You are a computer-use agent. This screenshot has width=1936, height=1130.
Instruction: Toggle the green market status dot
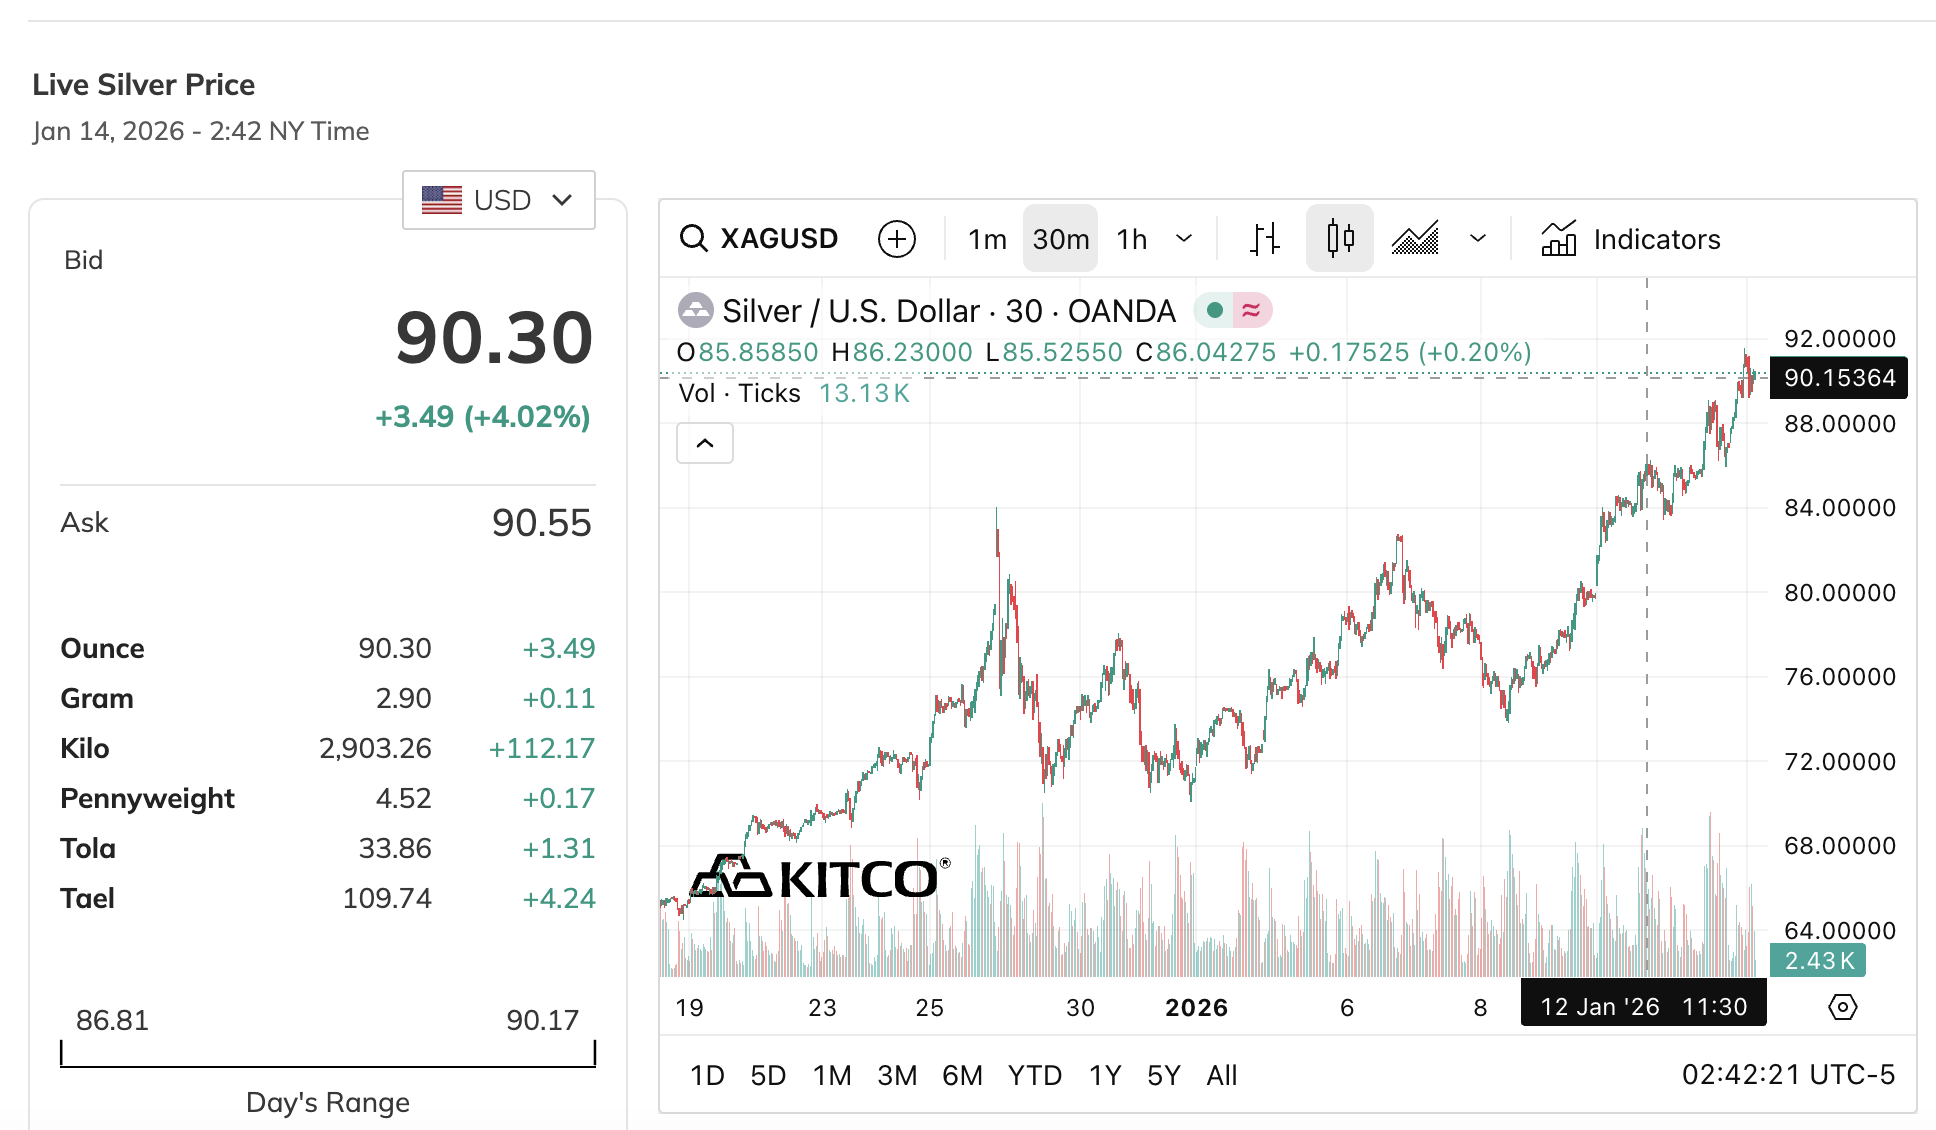pyautogui.click(x=1215, y=311)
